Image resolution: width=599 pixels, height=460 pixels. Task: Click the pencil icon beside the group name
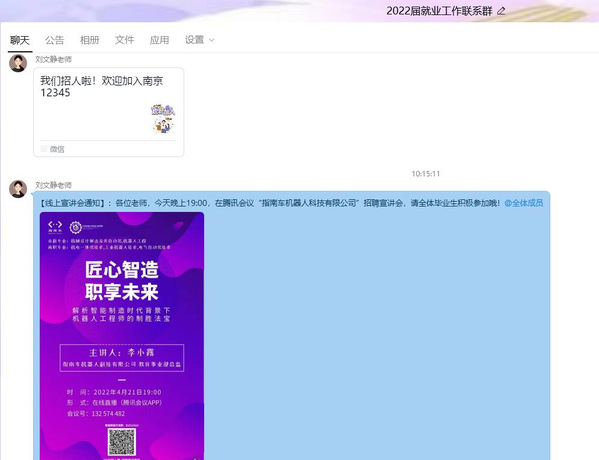501,11
